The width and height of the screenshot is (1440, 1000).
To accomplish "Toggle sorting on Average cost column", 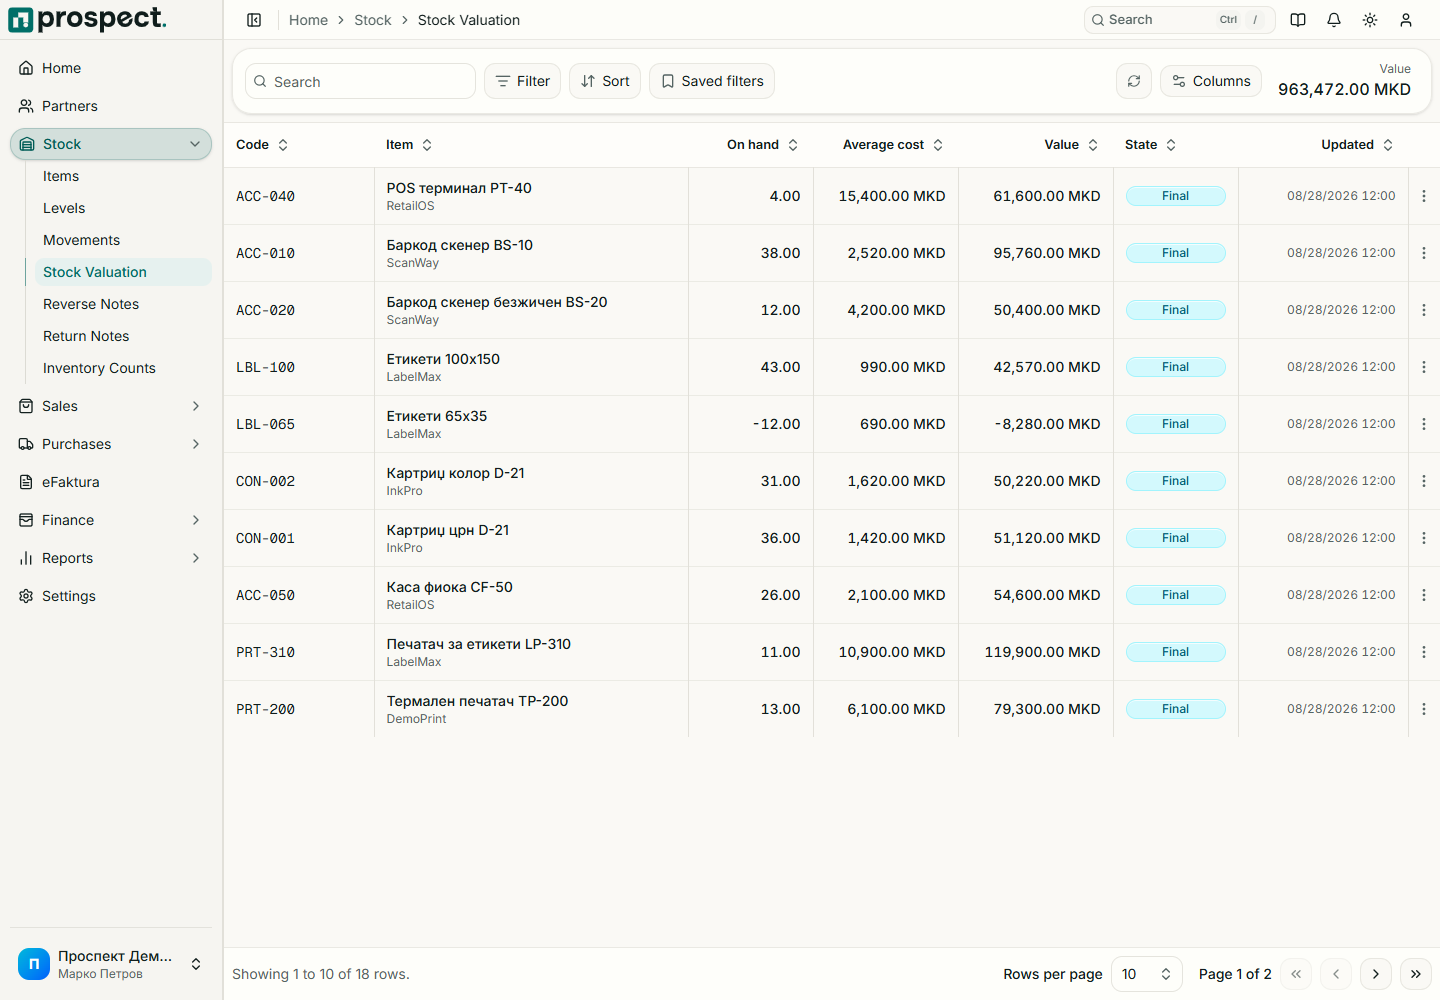I will 893,145.
